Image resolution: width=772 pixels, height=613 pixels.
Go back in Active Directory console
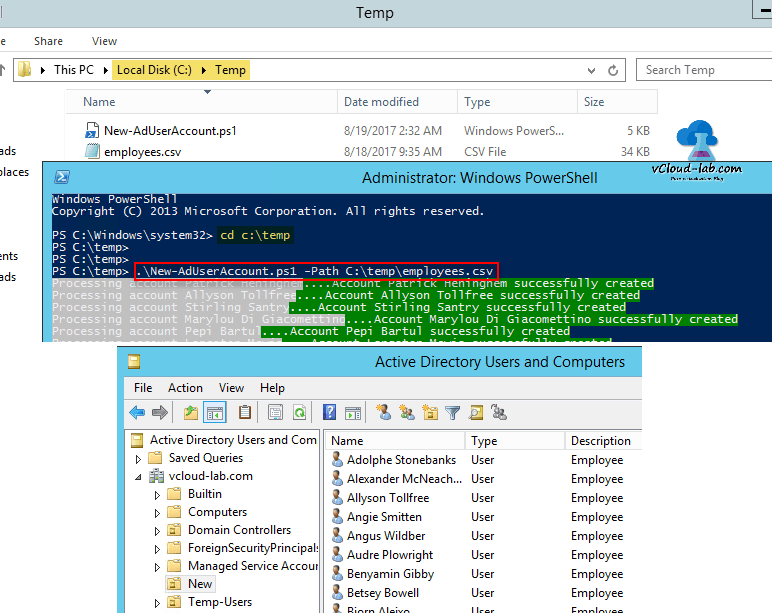pos(137,412)
